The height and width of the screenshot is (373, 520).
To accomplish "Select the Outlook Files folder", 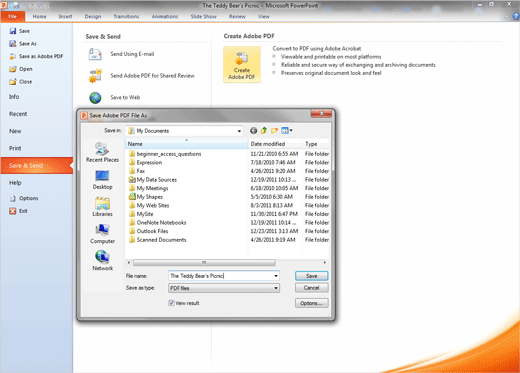I will (x=149, y=231).
